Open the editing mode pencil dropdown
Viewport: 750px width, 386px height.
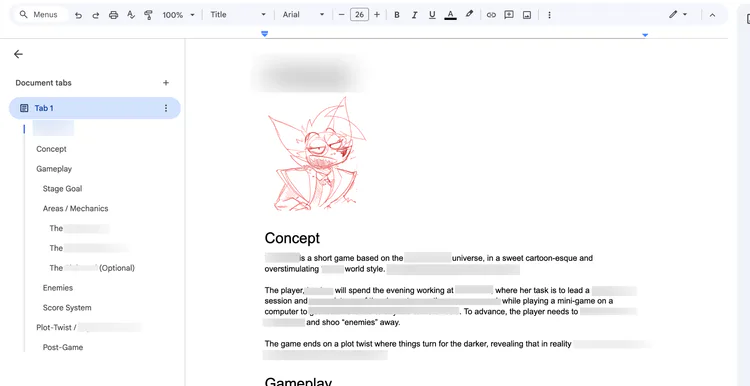[678, 15]
